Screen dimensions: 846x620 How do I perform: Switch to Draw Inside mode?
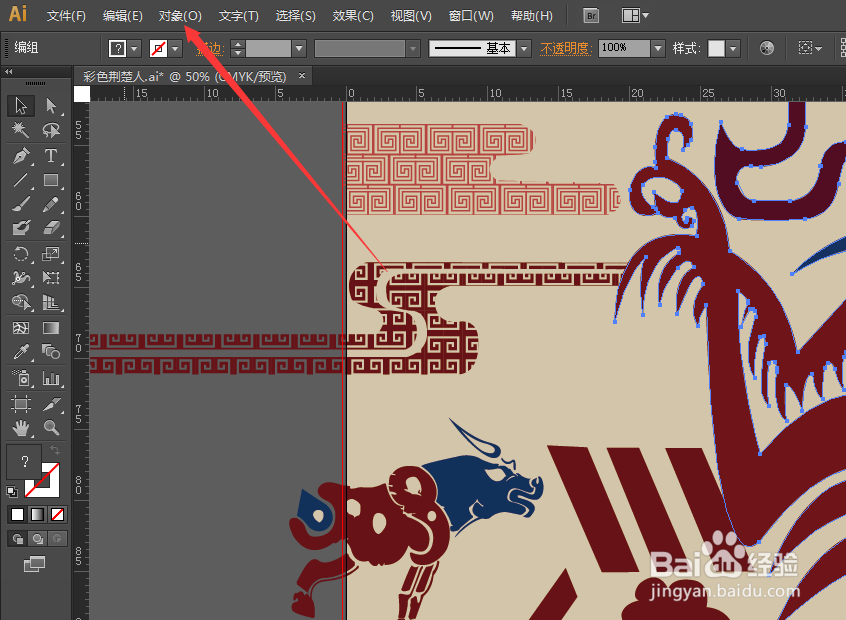point(57,539)
